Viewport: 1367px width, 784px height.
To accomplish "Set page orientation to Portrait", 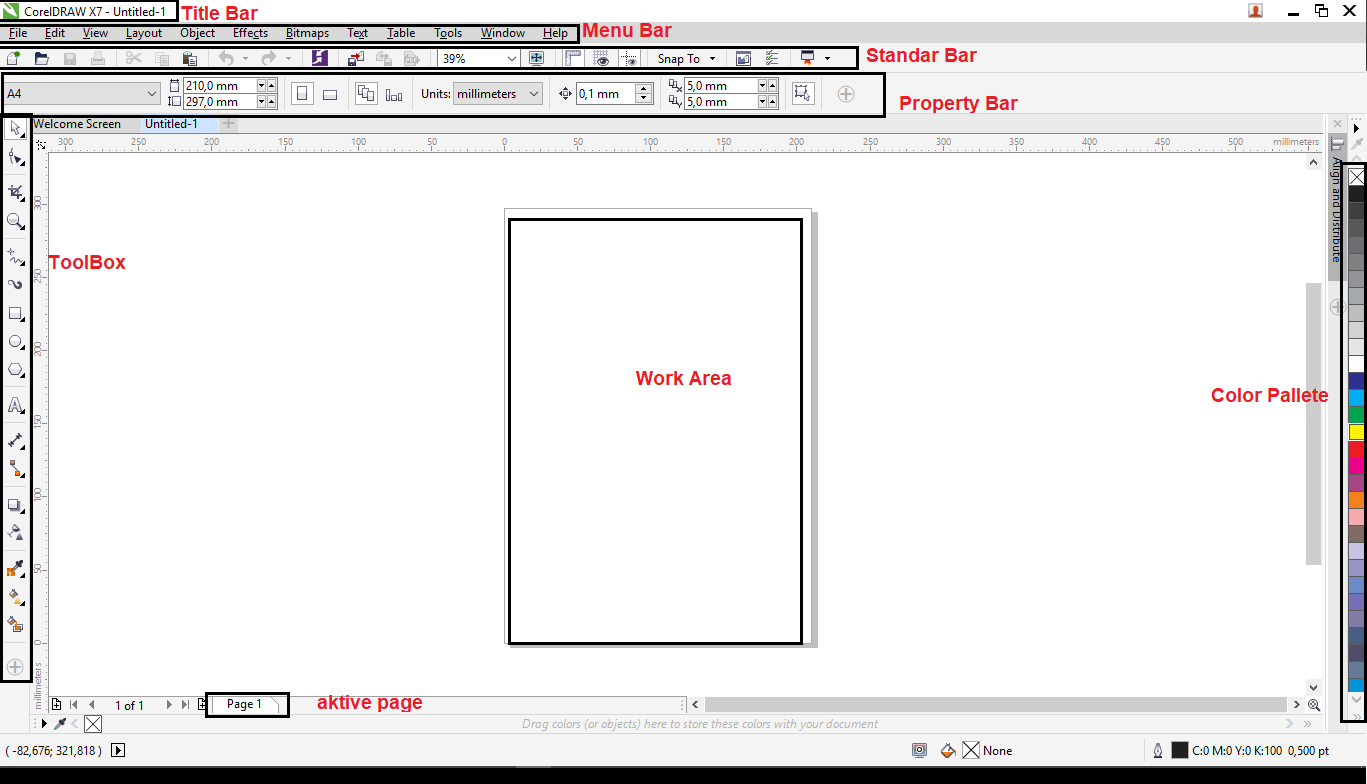I will click(302, 94).
